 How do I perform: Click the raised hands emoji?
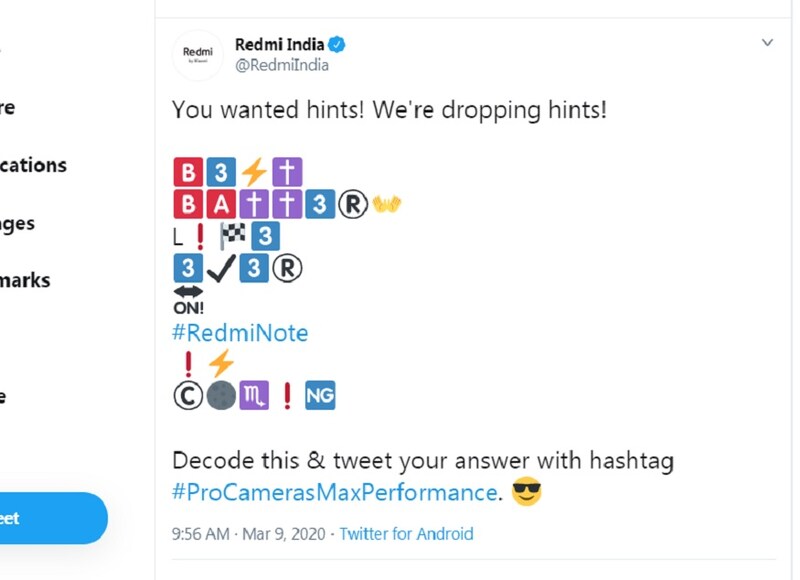pyautogui.click(x=386, y=204)
